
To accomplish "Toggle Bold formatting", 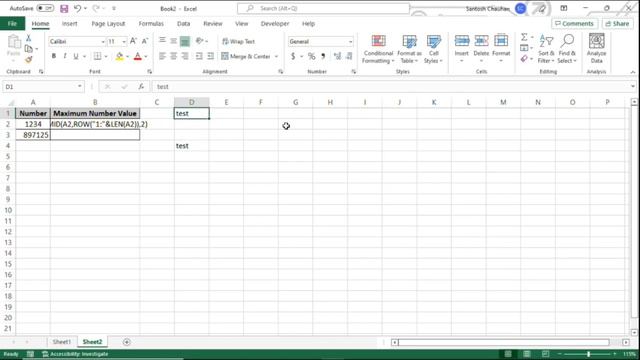I will (53, 56).
